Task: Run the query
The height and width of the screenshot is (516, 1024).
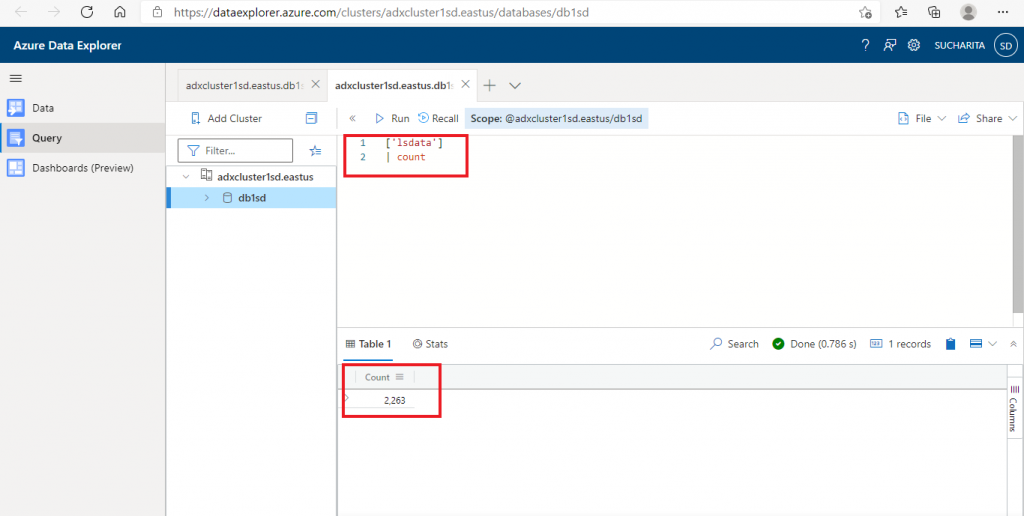Action: 392,118
